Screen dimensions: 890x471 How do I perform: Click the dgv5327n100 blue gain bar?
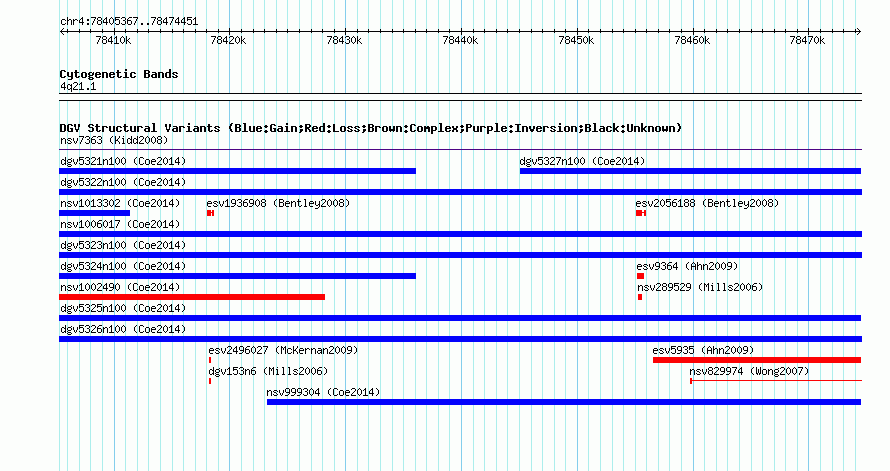point(690,171)
